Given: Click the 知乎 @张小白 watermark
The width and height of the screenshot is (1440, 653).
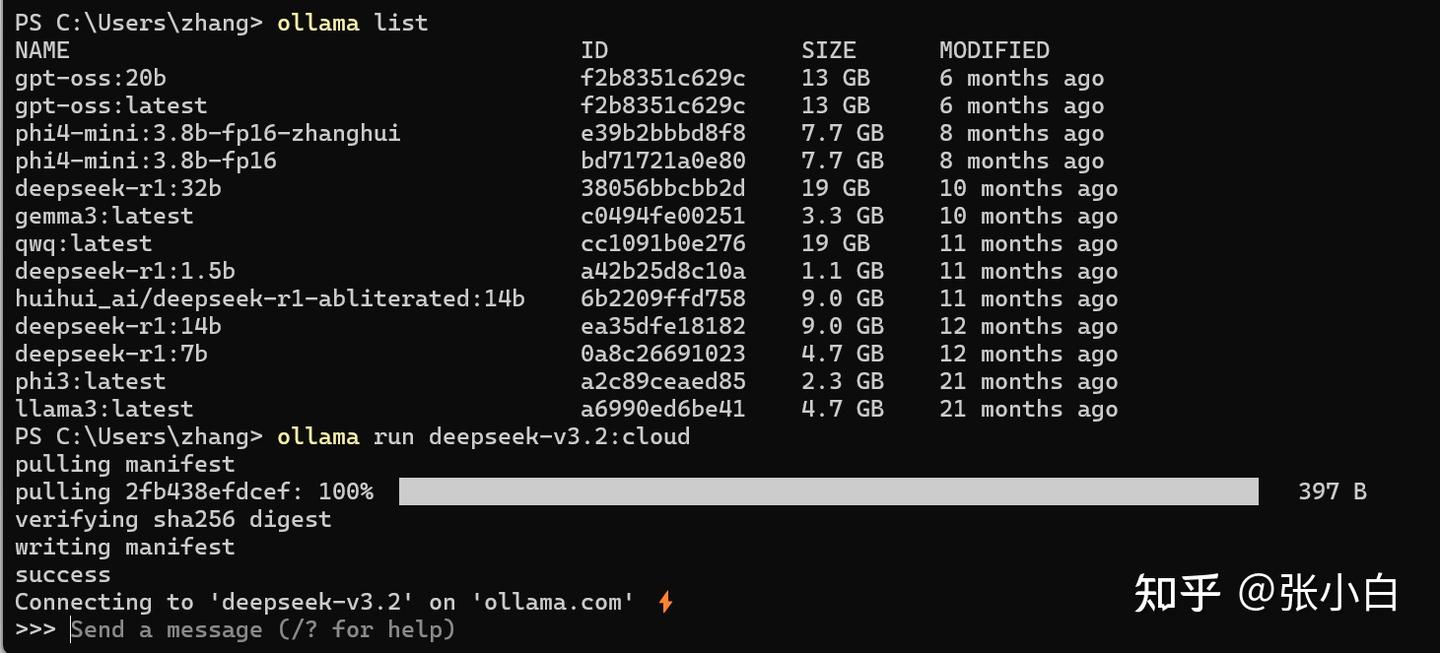Looking at the screenshot, I should pyautogui.click(x=1266, y=593).
